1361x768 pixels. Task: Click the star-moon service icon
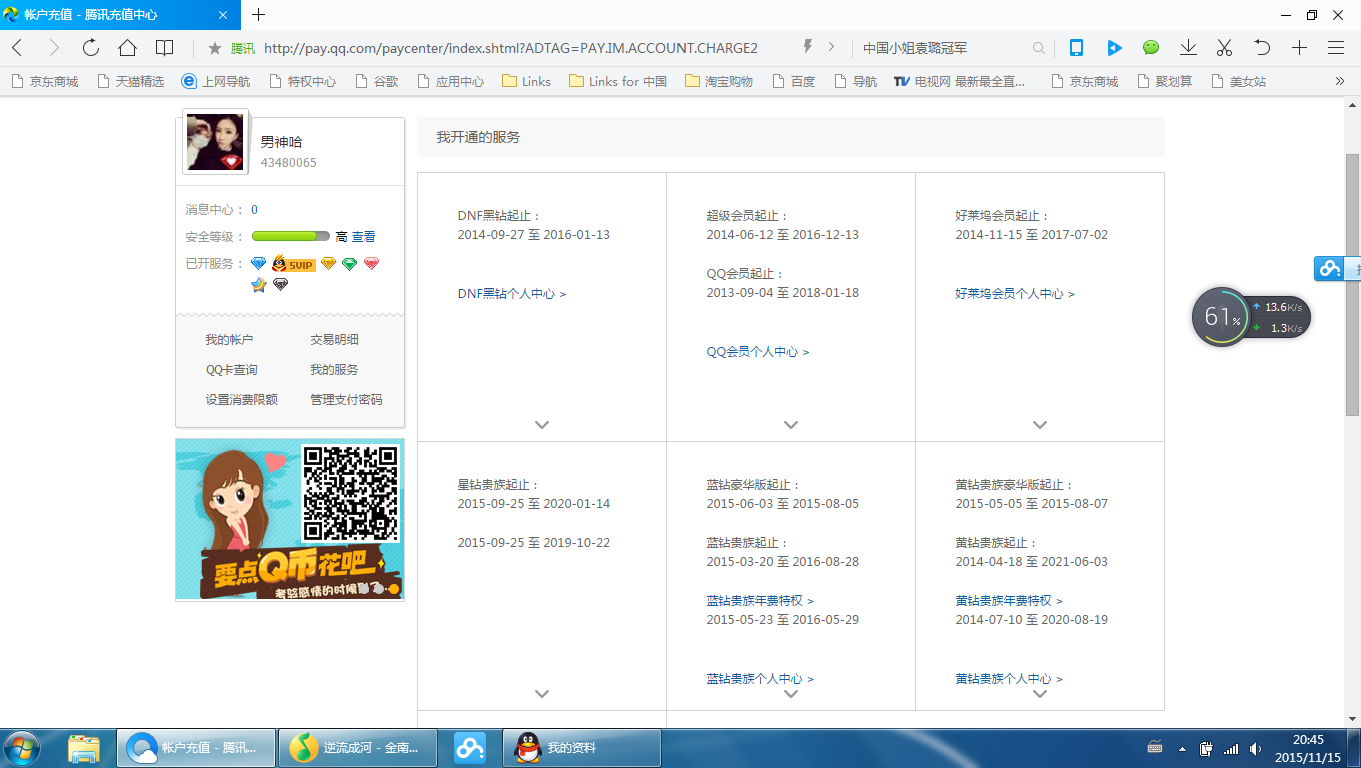(x=259, y=285)
